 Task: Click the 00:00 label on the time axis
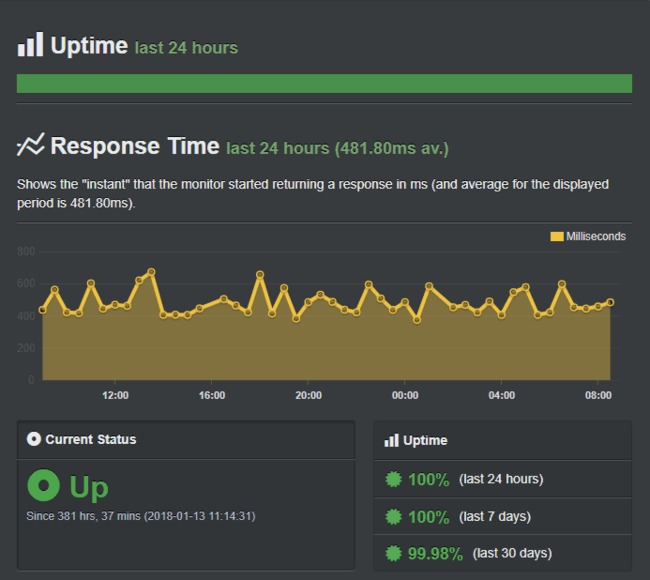tap(405, 396)
